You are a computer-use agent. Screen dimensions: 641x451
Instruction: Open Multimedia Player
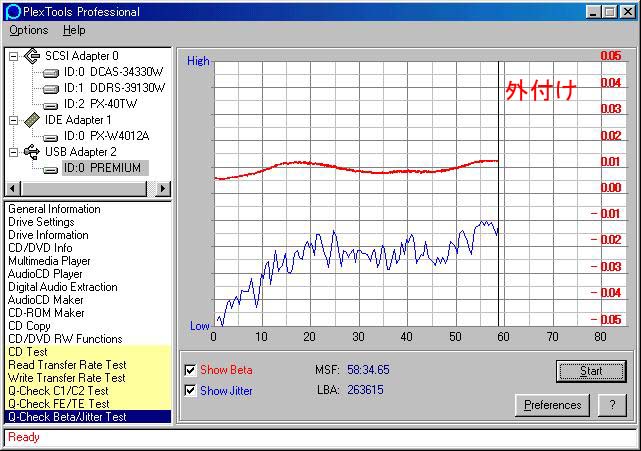point(49,261)
